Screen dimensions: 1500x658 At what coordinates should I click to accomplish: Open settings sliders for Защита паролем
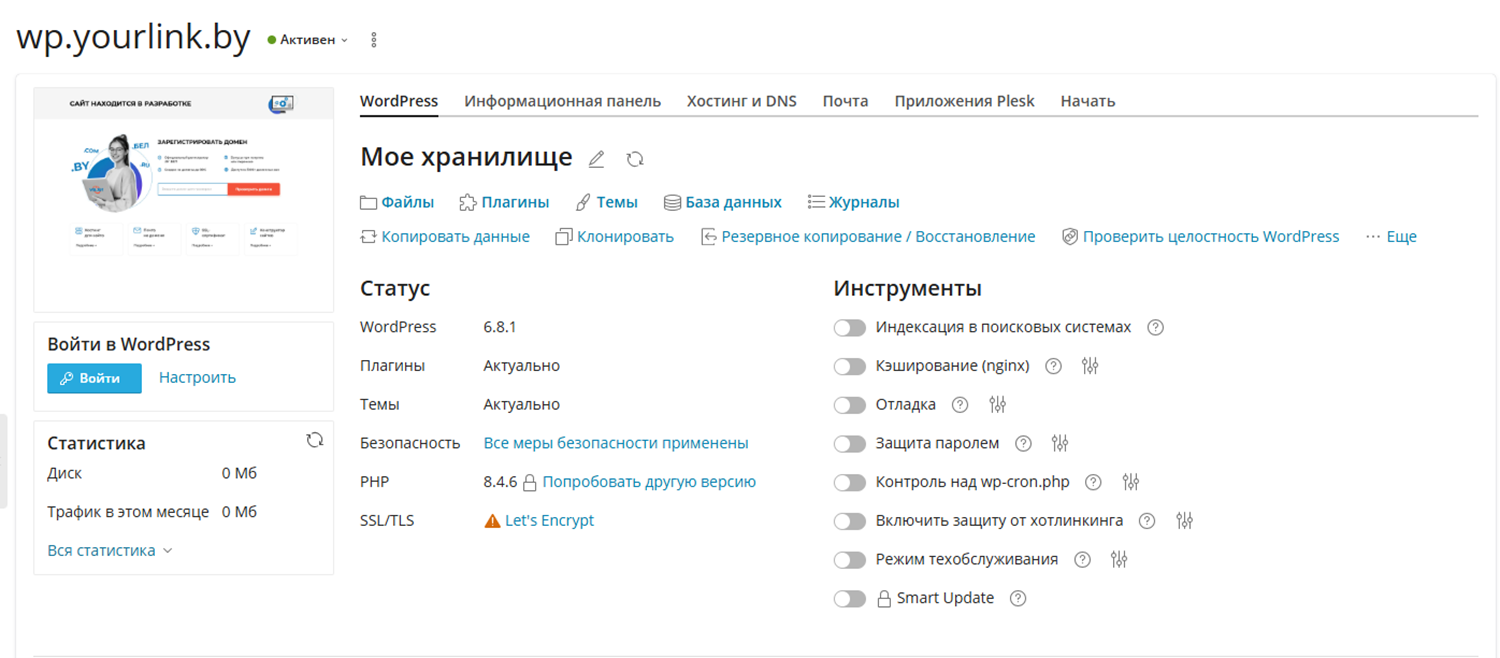[x=1060, y=443]
